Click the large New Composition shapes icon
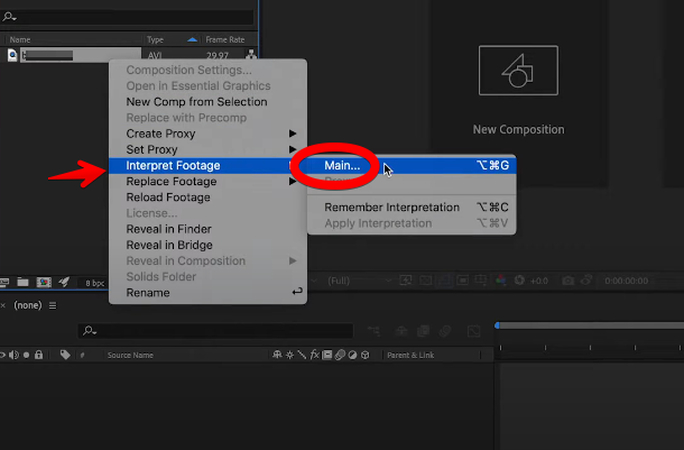Screen dimensions: 684x450 click(x=518, y=70)
